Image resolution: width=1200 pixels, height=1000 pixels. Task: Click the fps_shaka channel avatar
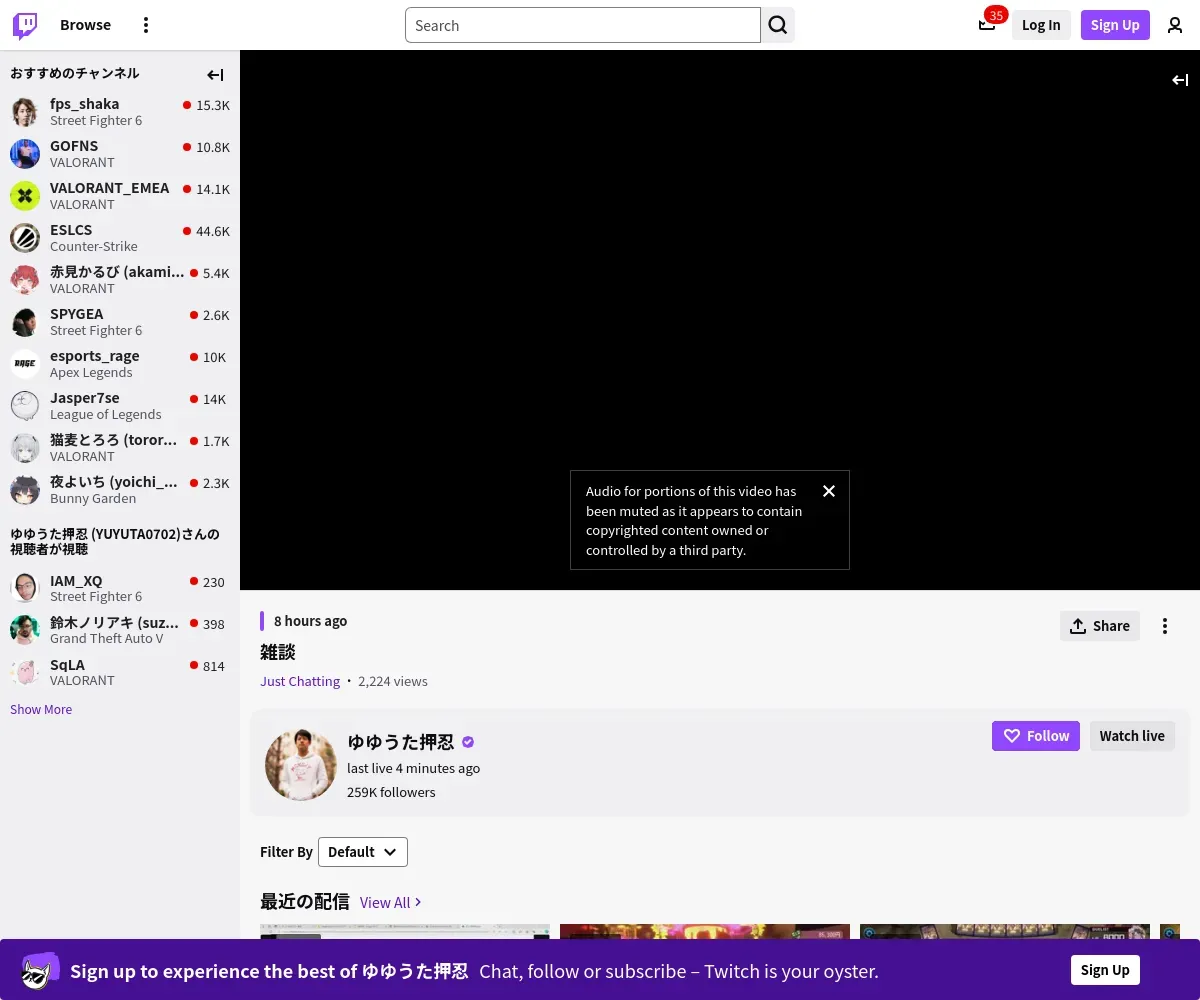[25, 112]
